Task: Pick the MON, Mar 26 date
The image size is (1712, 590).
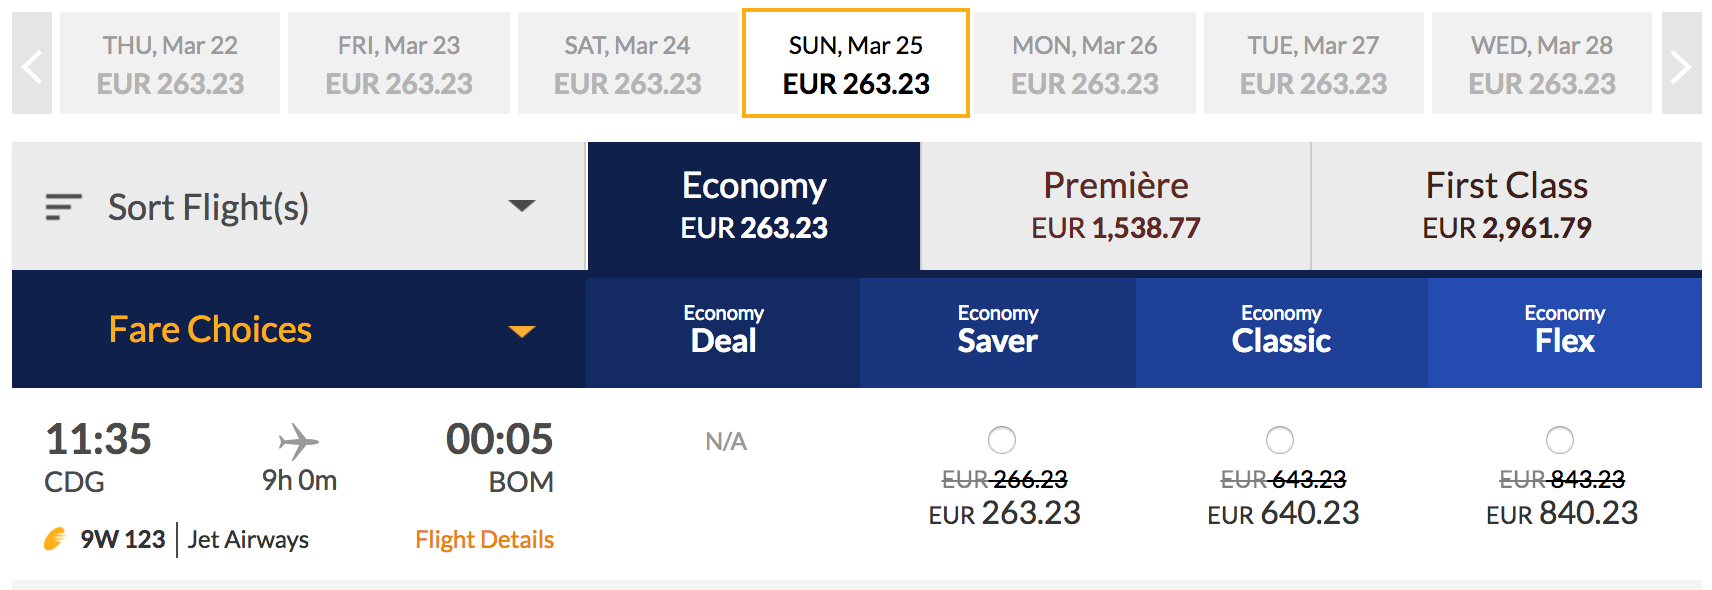Action: (1085, 64)
